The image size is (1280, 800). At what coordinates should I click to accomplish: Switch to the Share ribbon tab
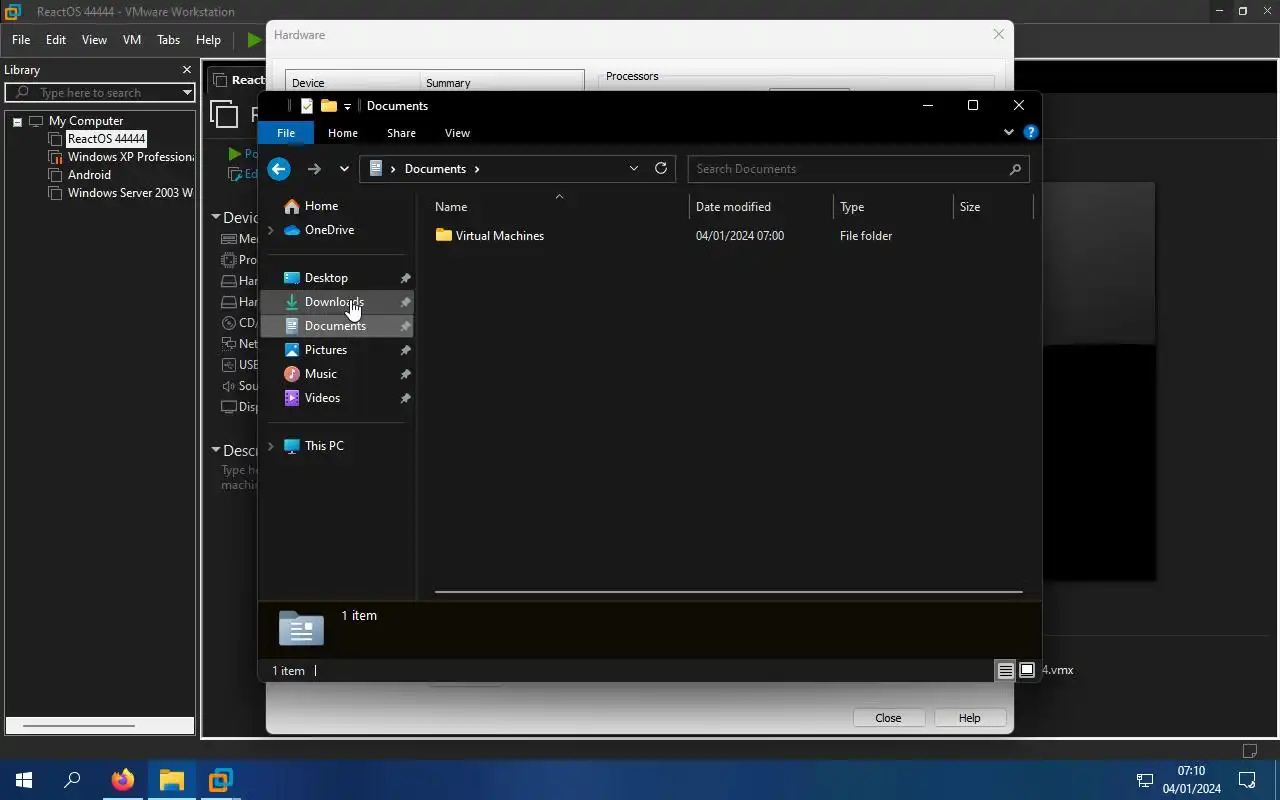[x=401, y=133]
